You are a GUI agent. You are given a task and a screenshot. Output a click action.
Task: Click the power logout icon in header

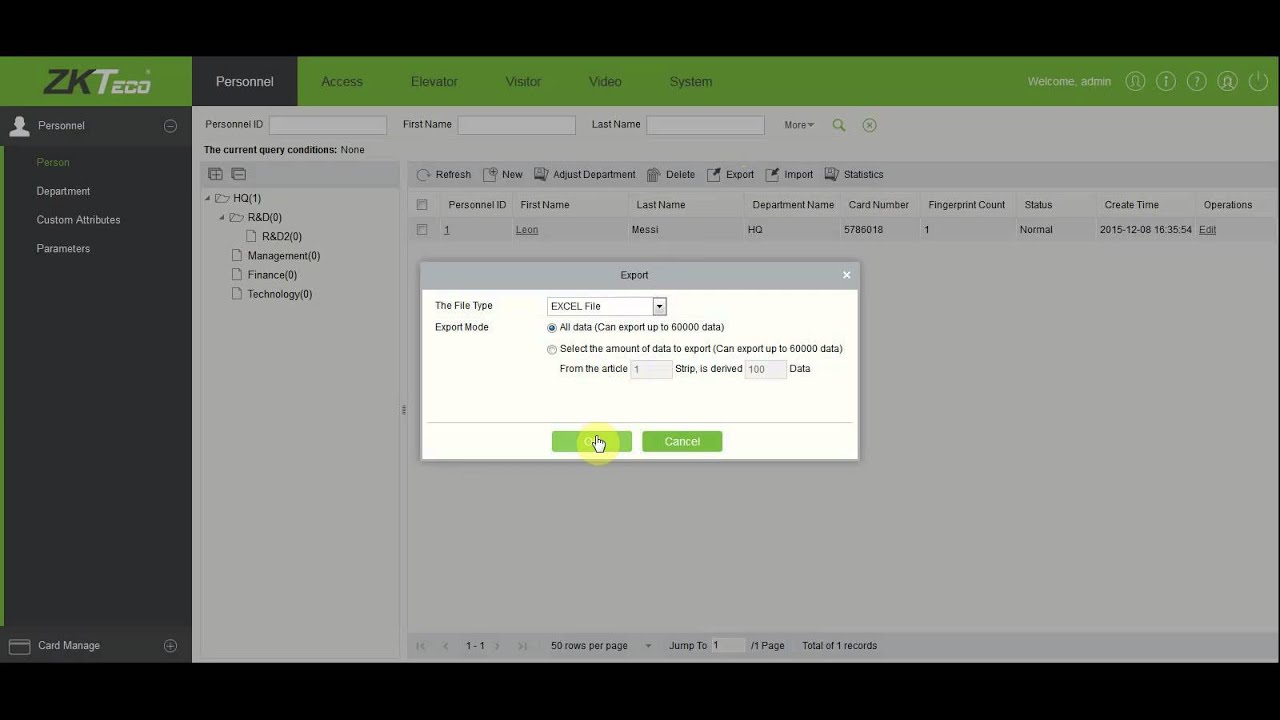tap(1259, 82)
